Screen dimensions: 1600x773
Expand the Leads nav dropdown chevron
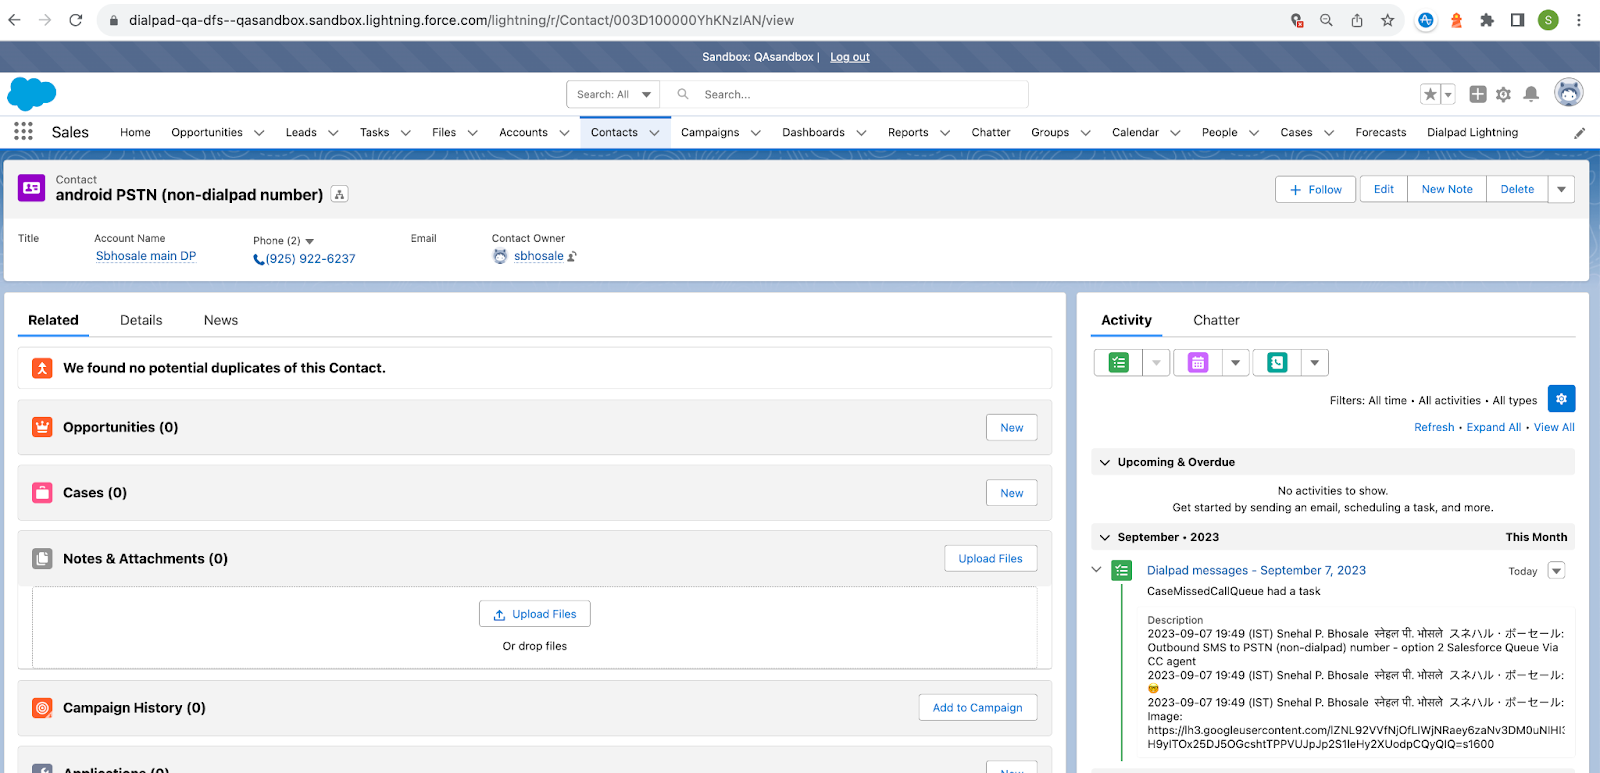click(333, 133)
